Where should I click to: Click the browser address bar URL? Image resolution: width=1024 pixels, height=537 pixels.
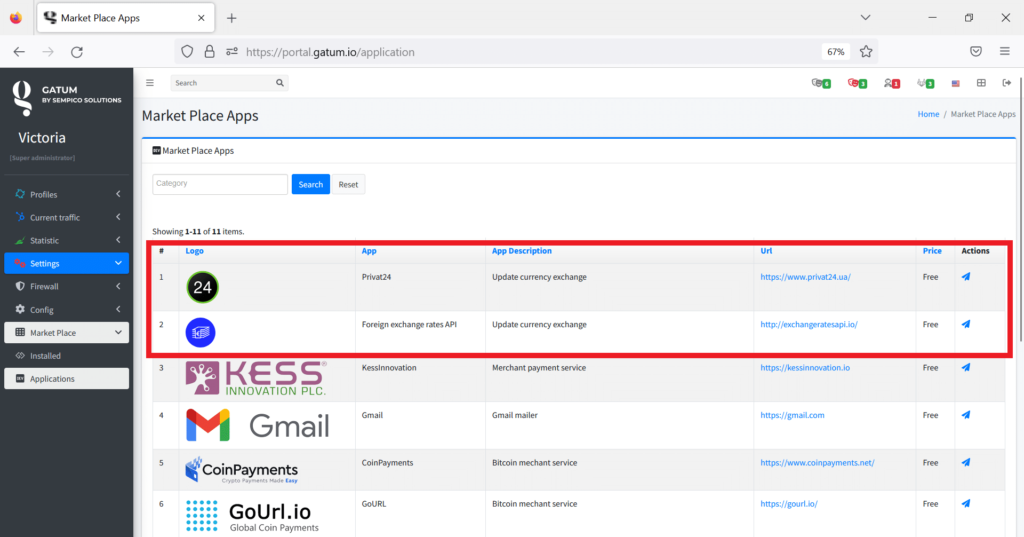(x=330, y=52)
